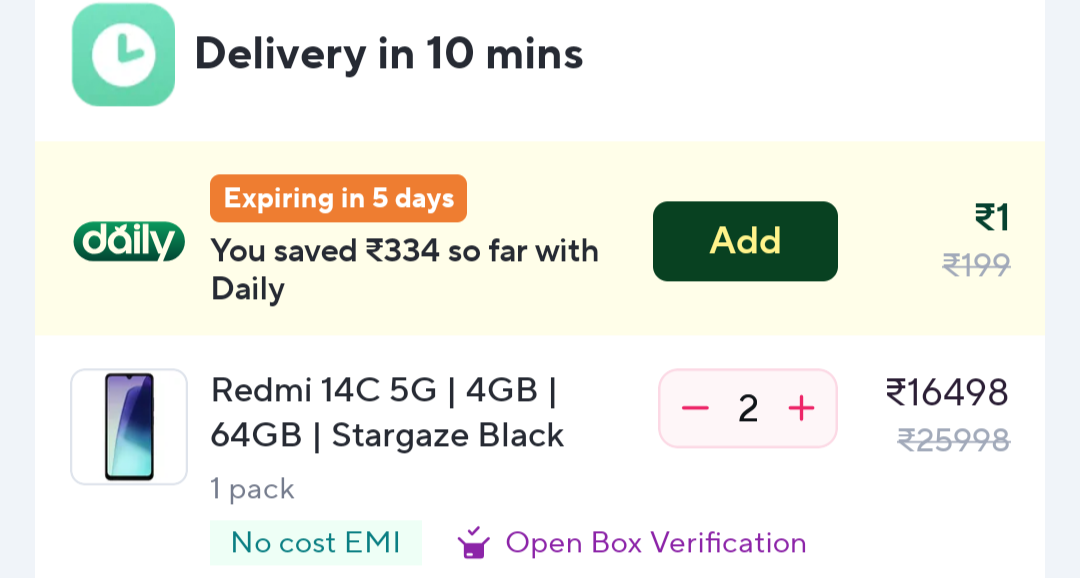Image resolution: width=1080 pixels, height=578 pixels.
Task: Decrease Redmi 14C quantity with minus
Action: click(695, 408)
